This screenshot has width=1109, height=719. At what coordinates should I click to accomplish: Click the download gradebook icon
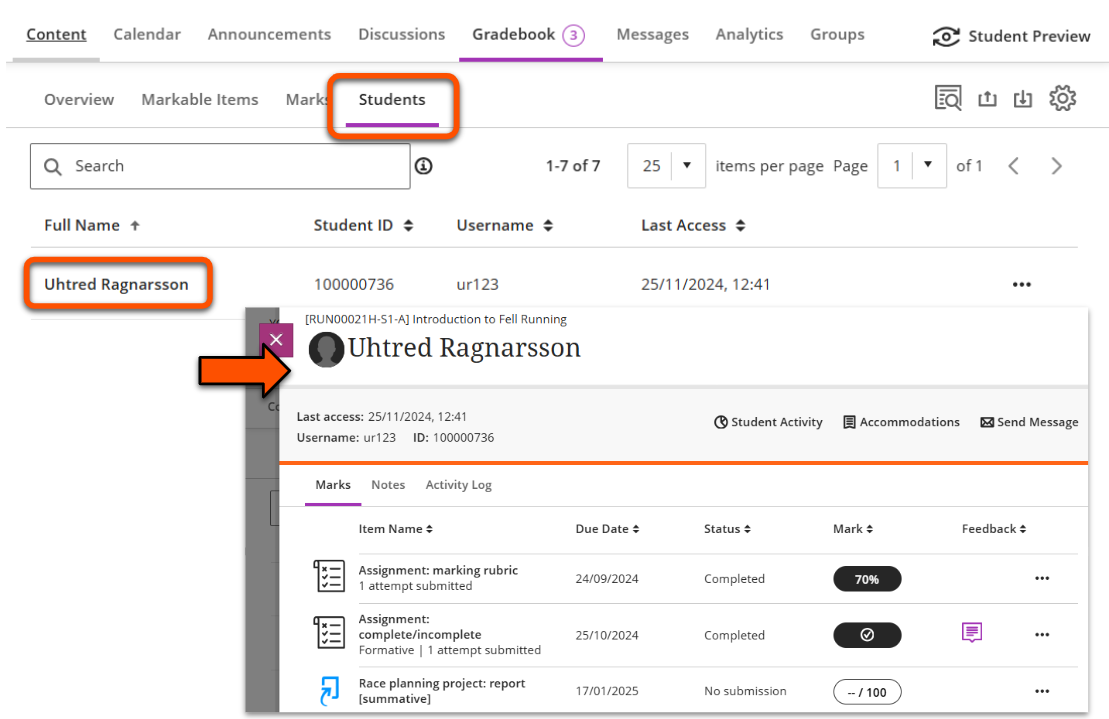[1022, 98]
